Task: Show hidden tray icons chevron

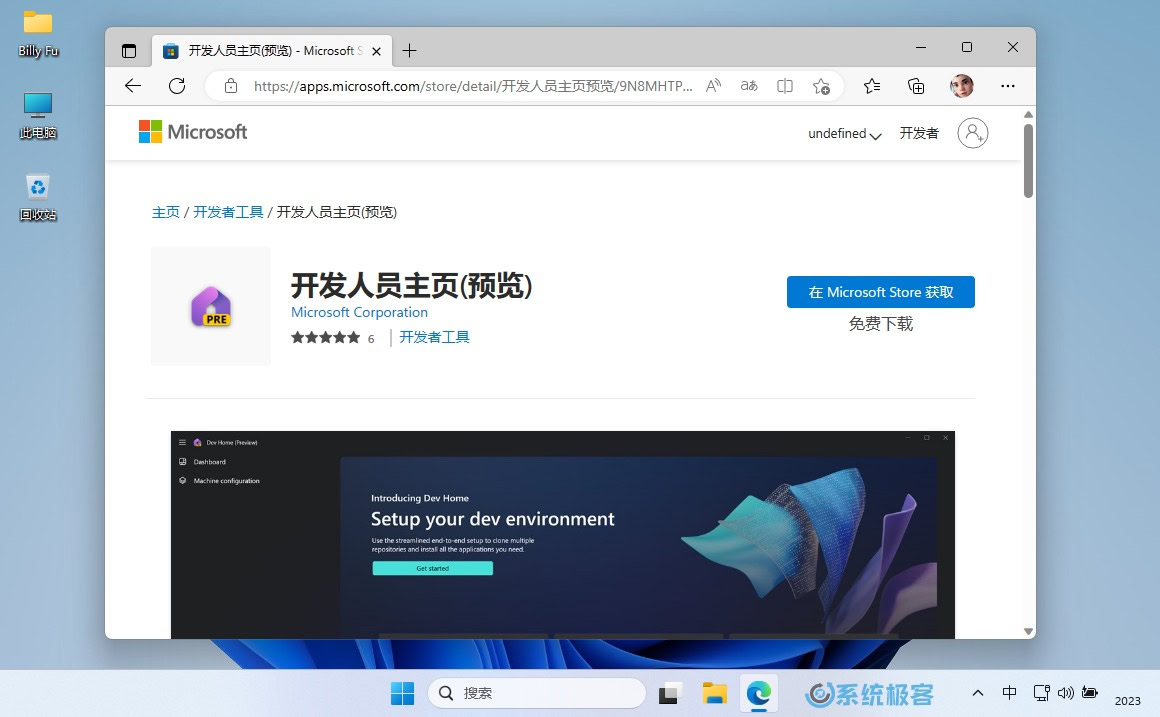Action: 977,693
